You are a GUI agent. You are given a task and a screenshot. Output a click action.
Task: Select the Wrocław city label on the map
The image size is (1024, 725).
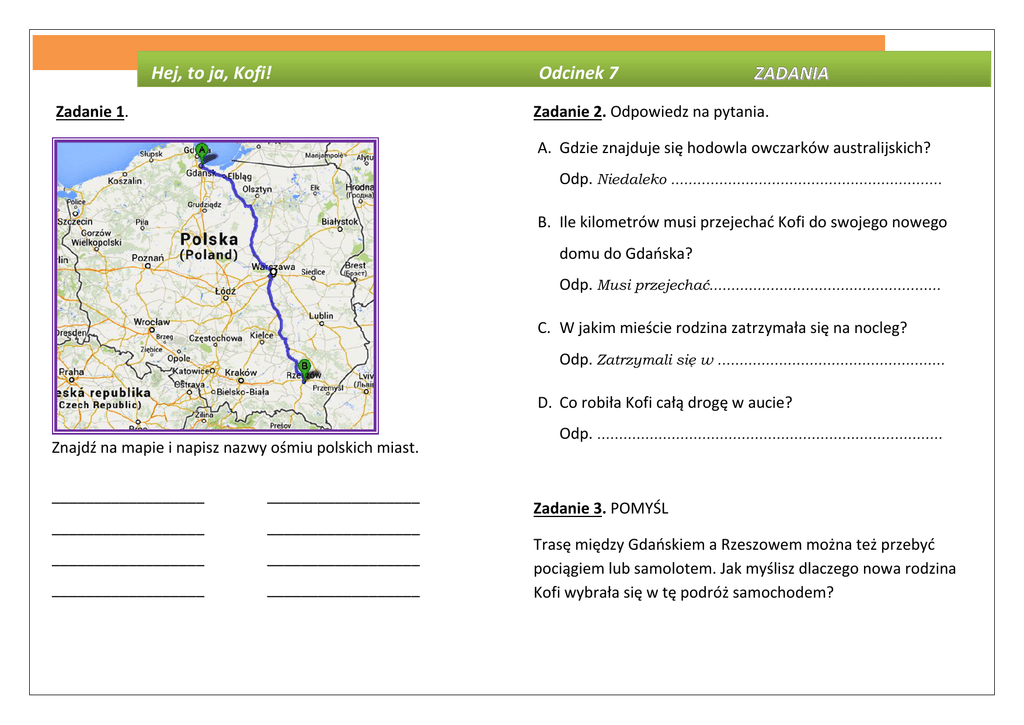151,322
